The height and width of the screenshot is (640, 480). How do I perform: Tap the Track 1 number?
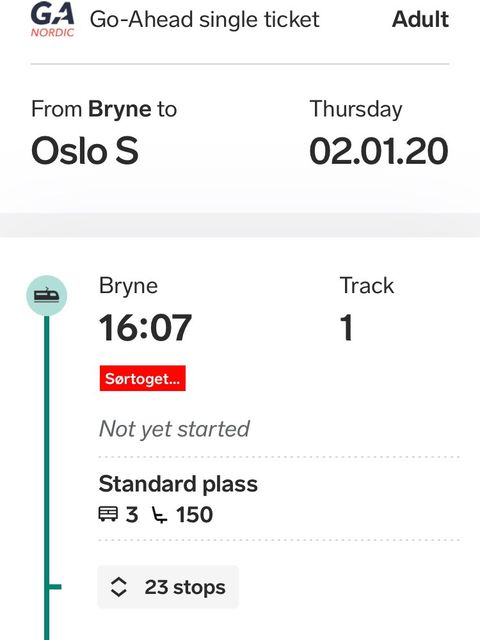pyautogui.click(x=346, y=327)
